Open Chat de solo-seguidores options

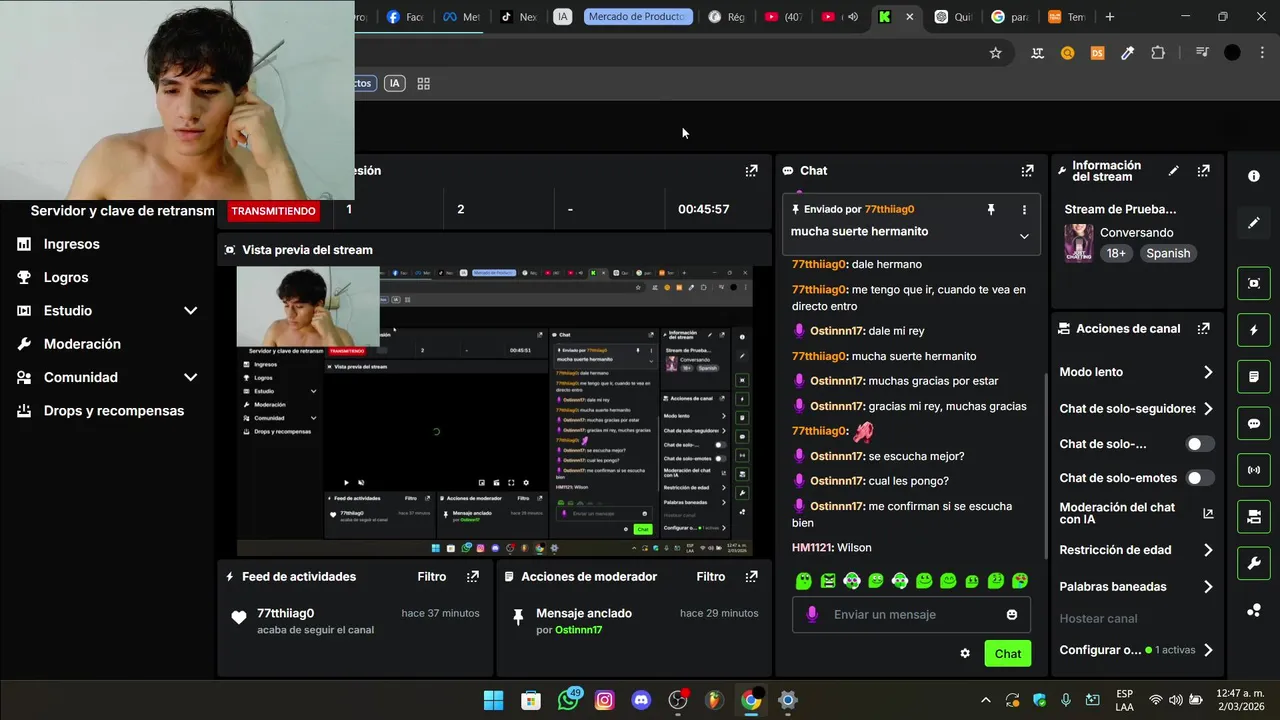[x=1136, y=409]
